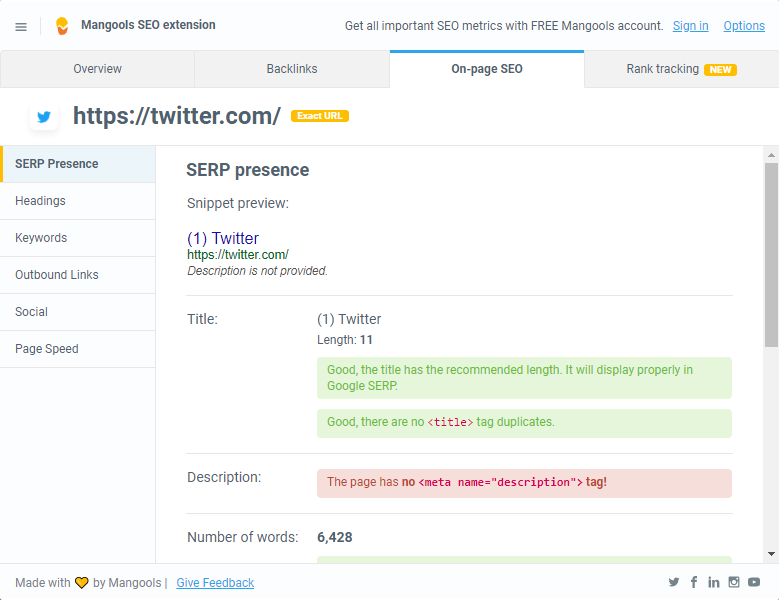Click the https://twitter.com/ page heading
This screenshot has width=779, height=600.
[177, 116]
